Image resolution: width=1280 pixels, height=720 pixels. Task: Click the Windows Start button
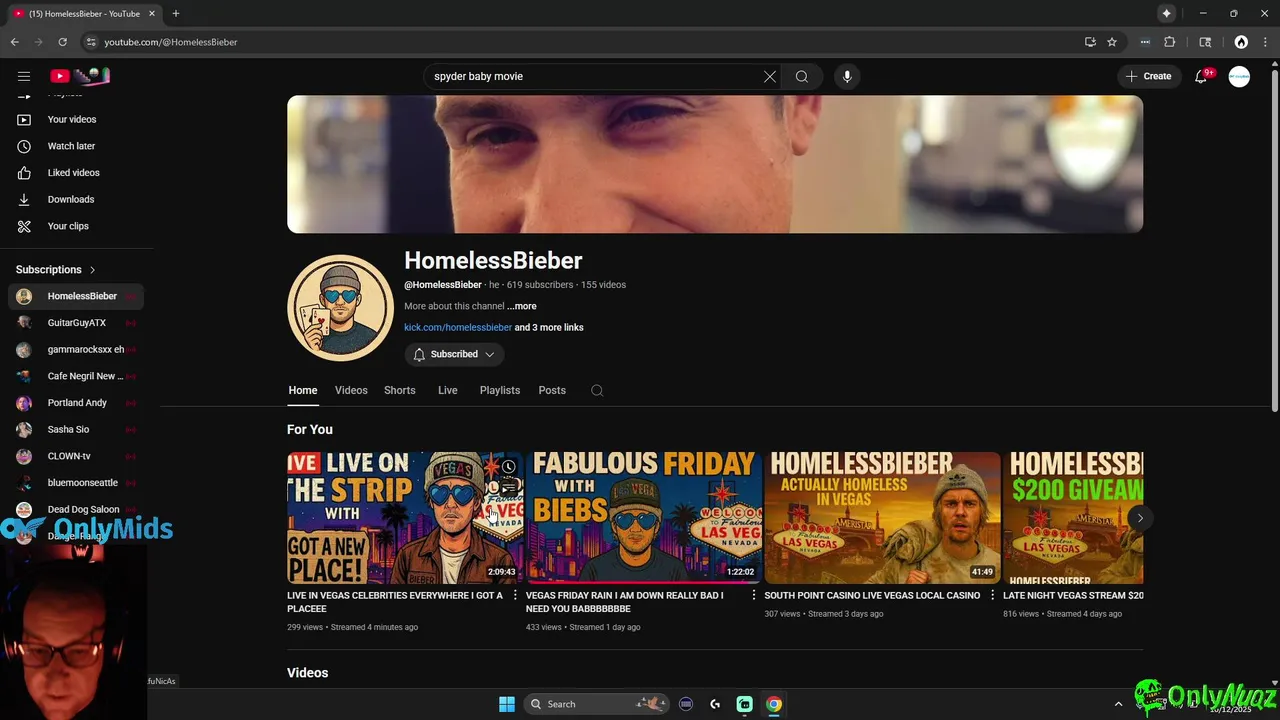tap(507, 704)
